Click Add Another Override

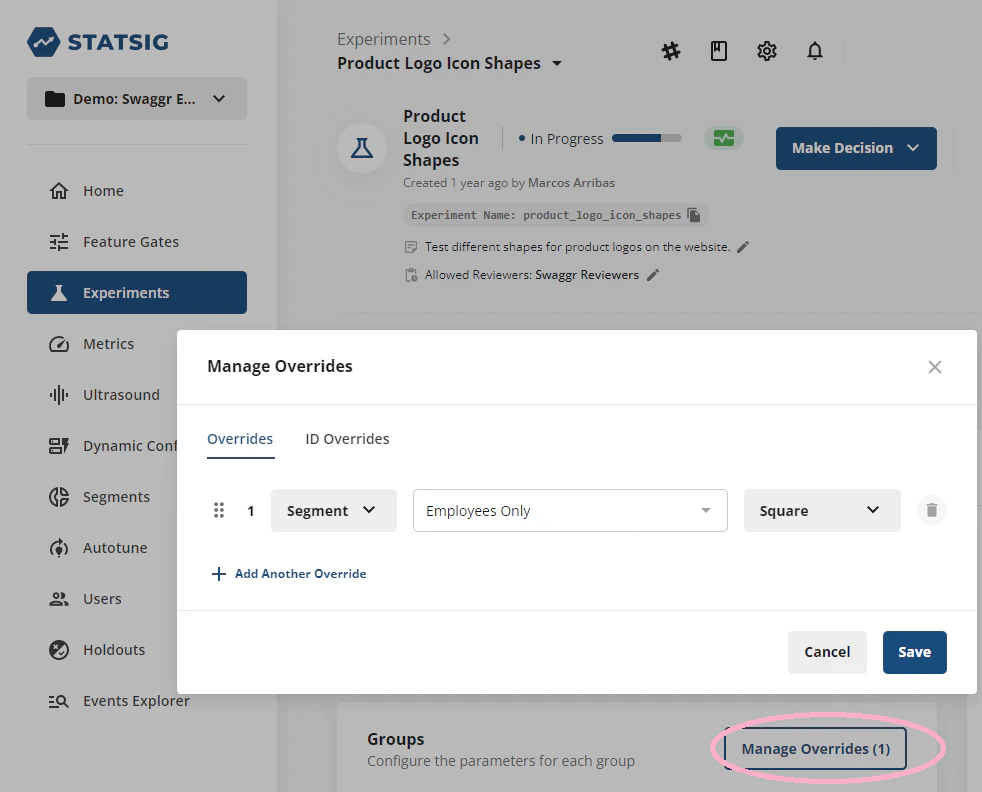(x=289, y=574)
